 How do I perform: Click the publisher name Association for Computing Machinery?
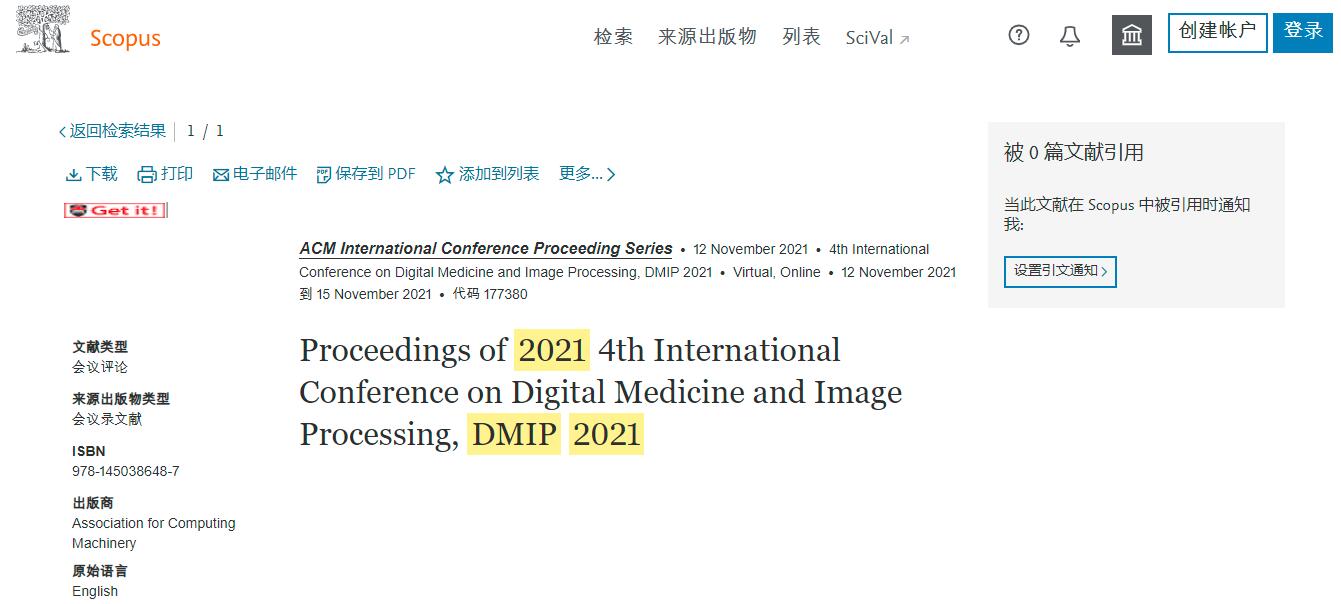pyautogui.click(x=154, y=533)
